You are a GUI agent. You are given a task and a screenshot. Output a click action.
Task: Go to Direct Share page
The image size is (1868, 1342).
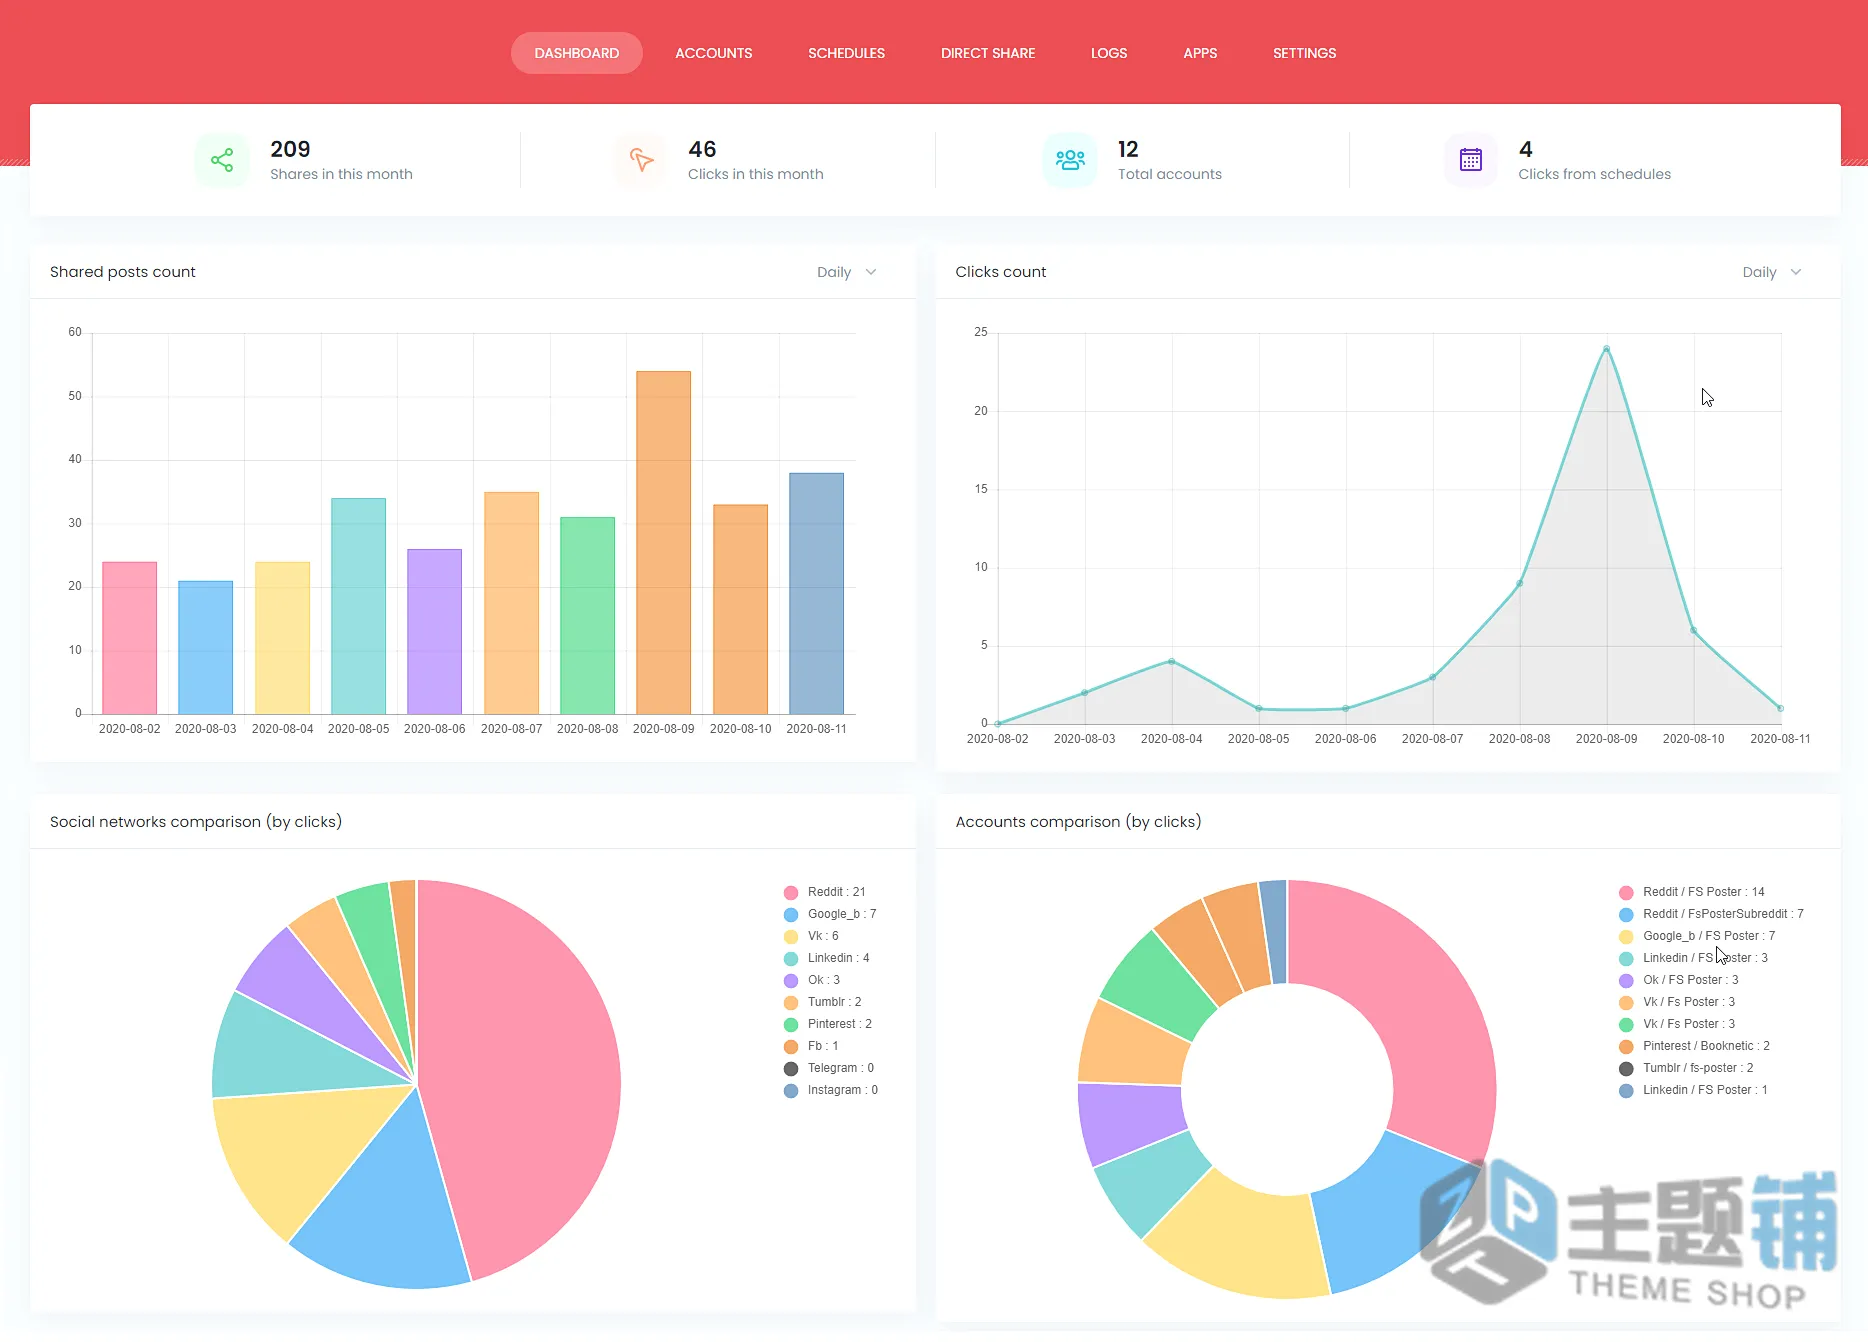988,53
